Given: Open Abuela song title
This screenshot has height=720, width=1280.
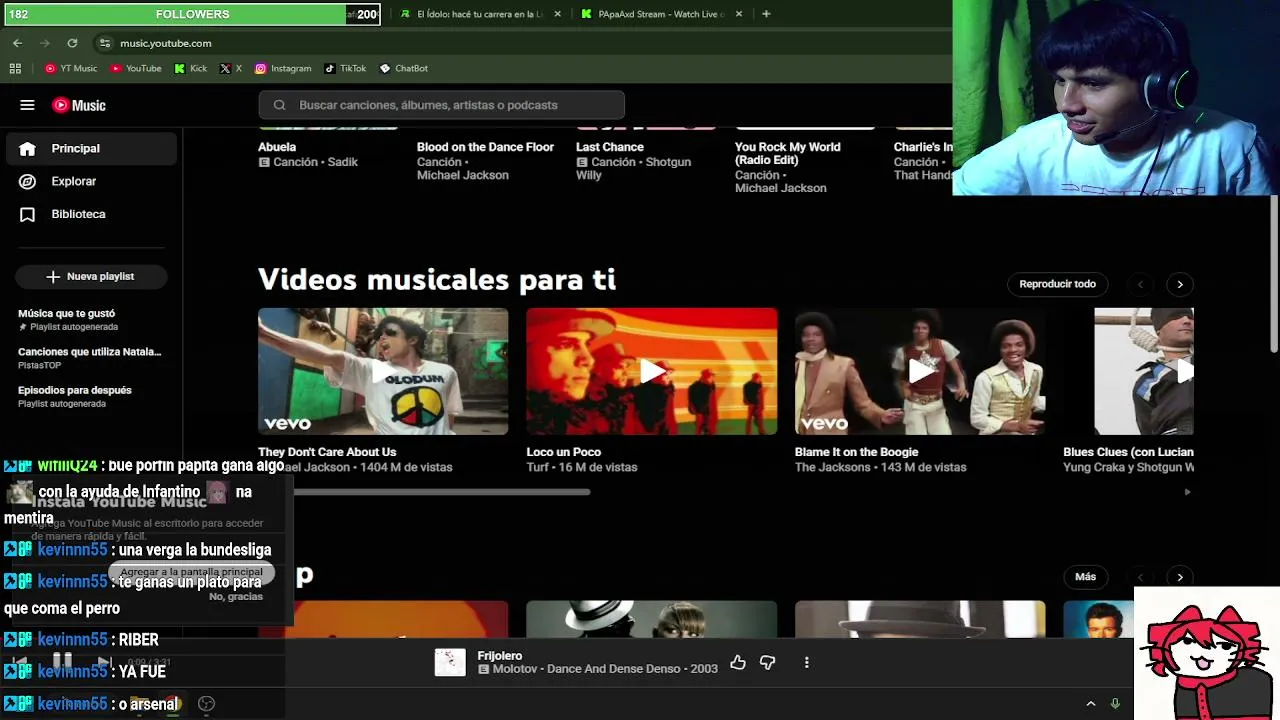Looking at the screenshot, I should [277, 147].
